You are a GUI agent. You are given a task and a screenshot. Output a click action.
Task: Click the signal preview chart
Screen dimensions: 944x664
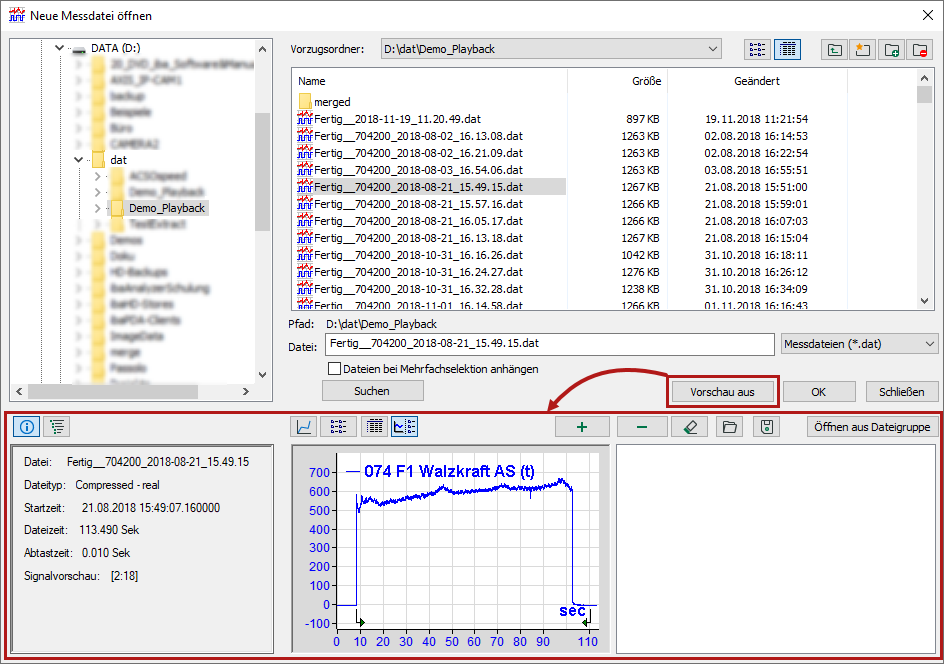451,548
